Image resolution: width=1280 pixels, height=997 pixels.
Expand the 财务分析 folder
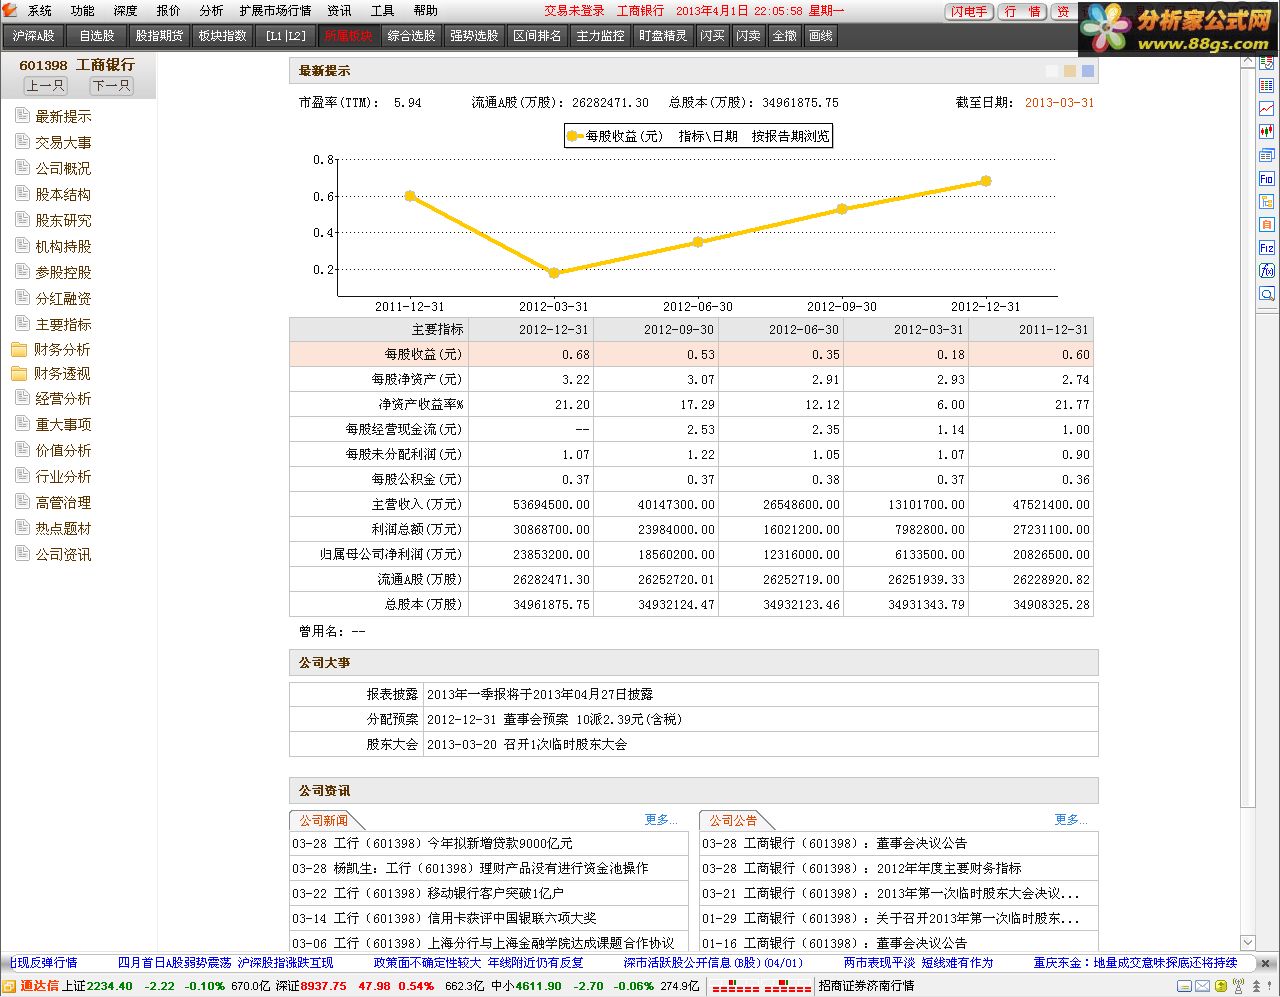tap(51, 349)
